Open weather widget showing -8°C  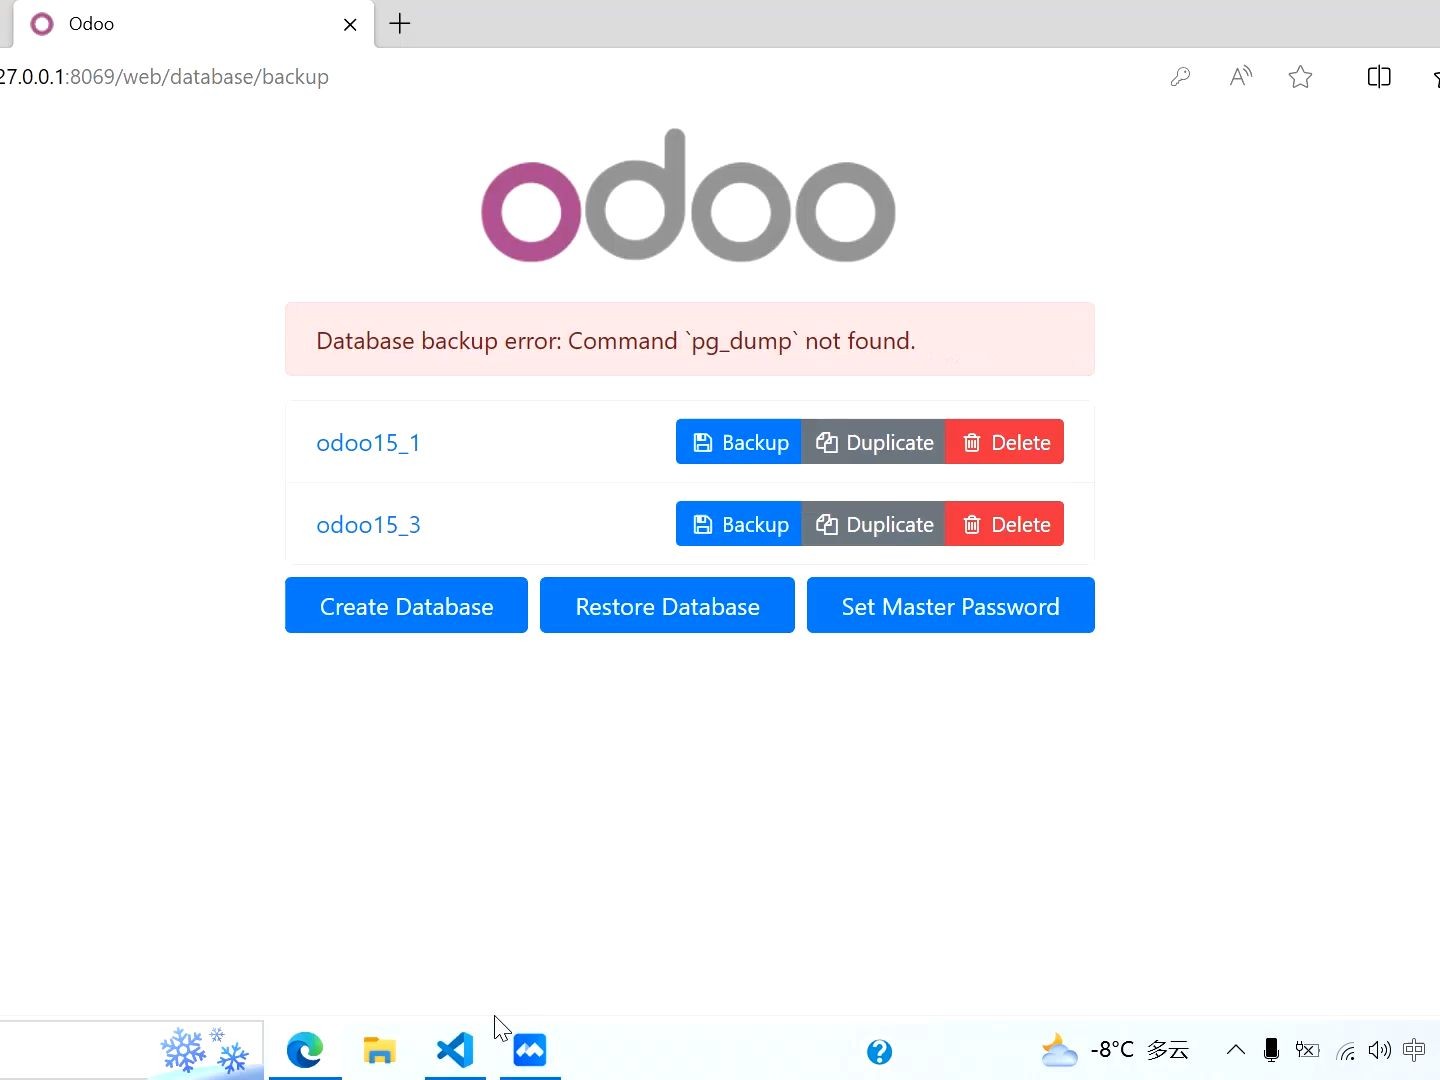click(1114, 1050)
